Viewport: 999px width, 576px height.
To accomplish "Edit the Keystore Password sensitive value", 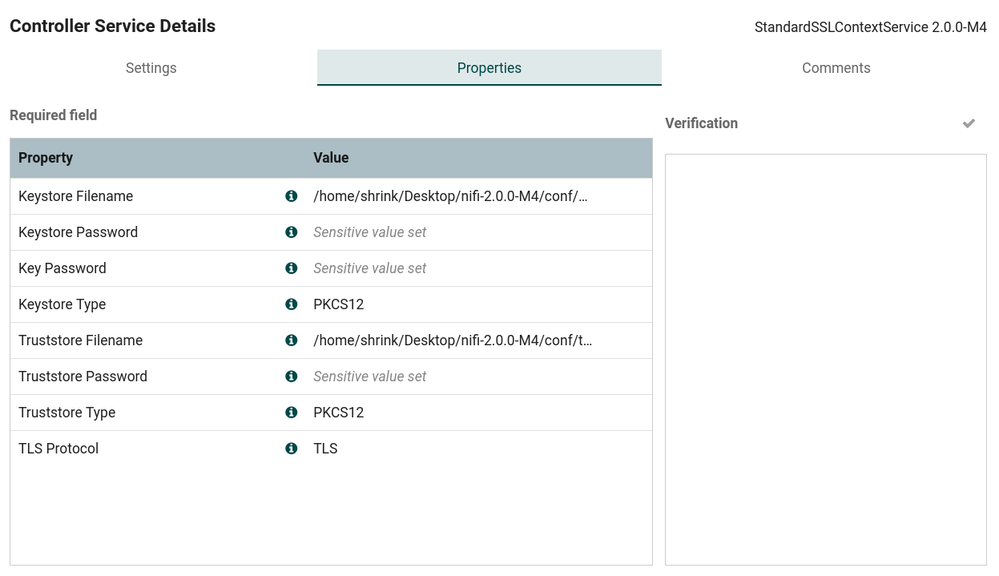I will point(370,232).
